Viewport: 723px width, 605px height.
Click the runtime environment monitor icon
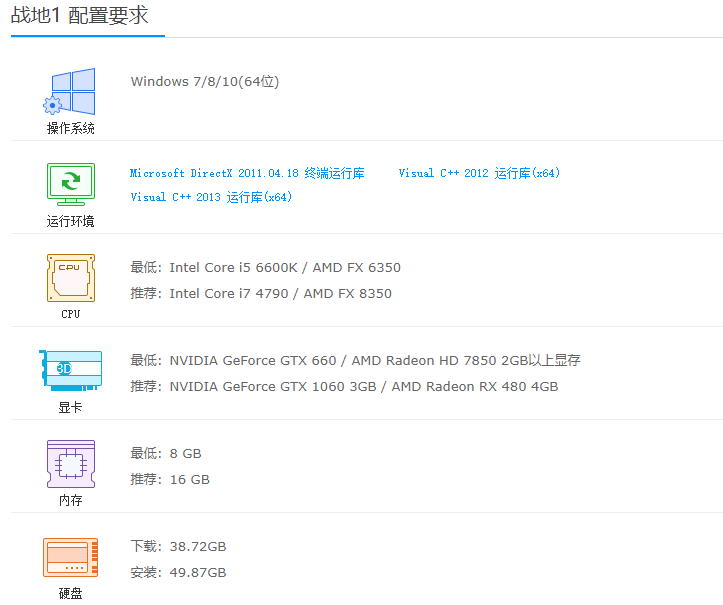click(71, 184)
